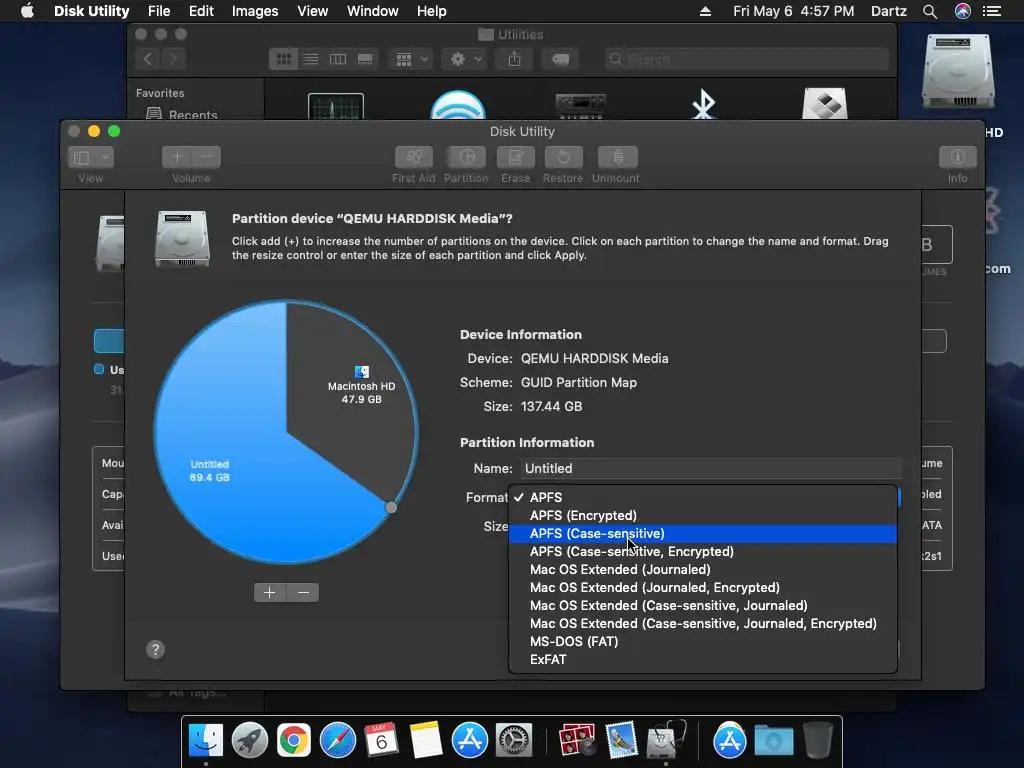Click the Partition toolbar icon
Screen dimensions: 1024x768
(x=466, y=157)
